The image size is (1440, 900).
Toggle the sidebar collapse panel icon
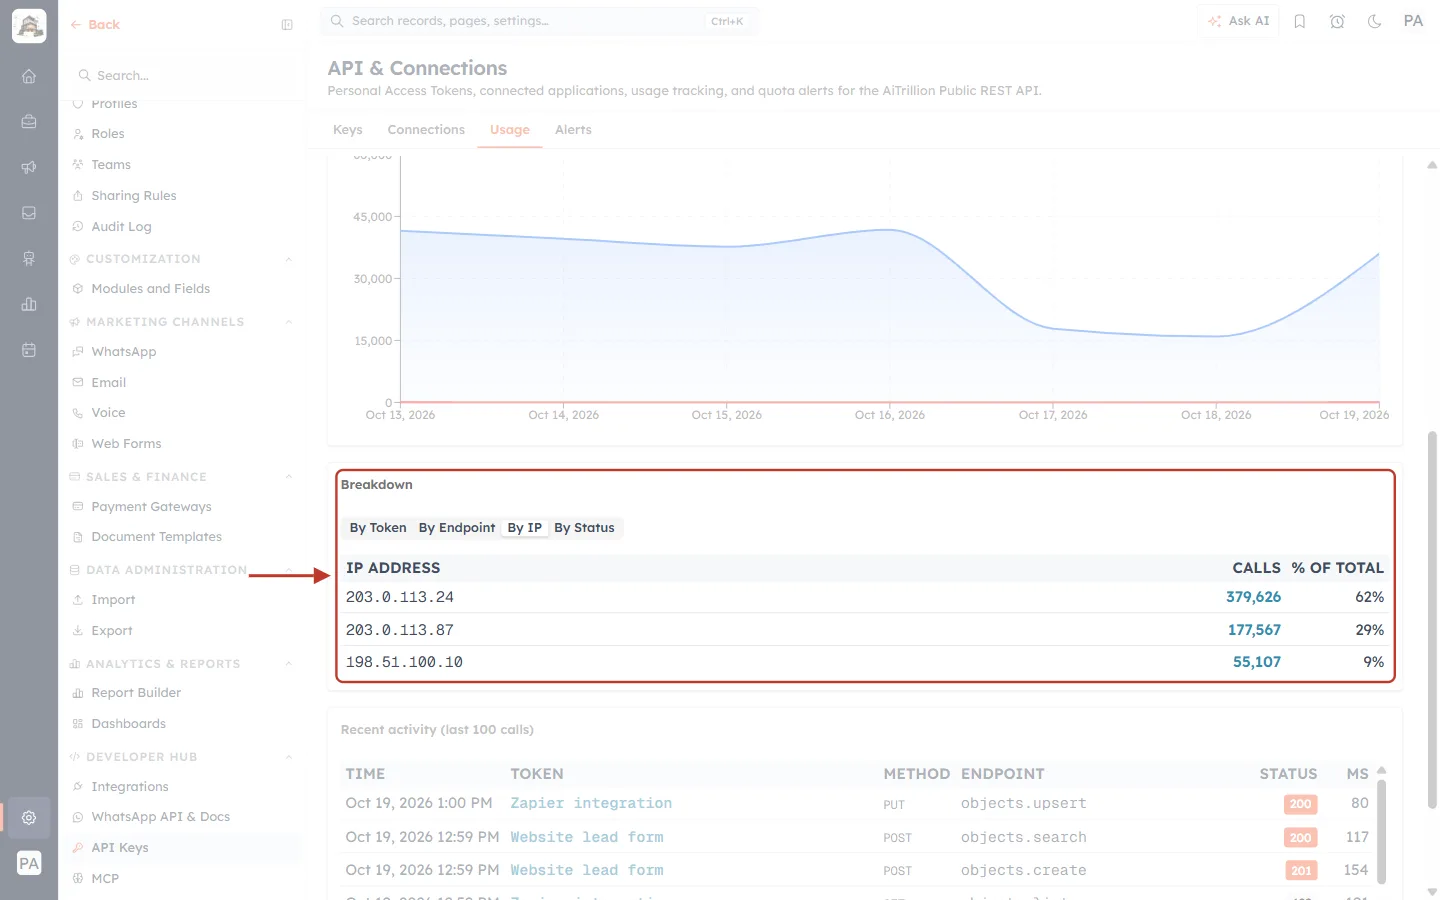click(287, 25)
